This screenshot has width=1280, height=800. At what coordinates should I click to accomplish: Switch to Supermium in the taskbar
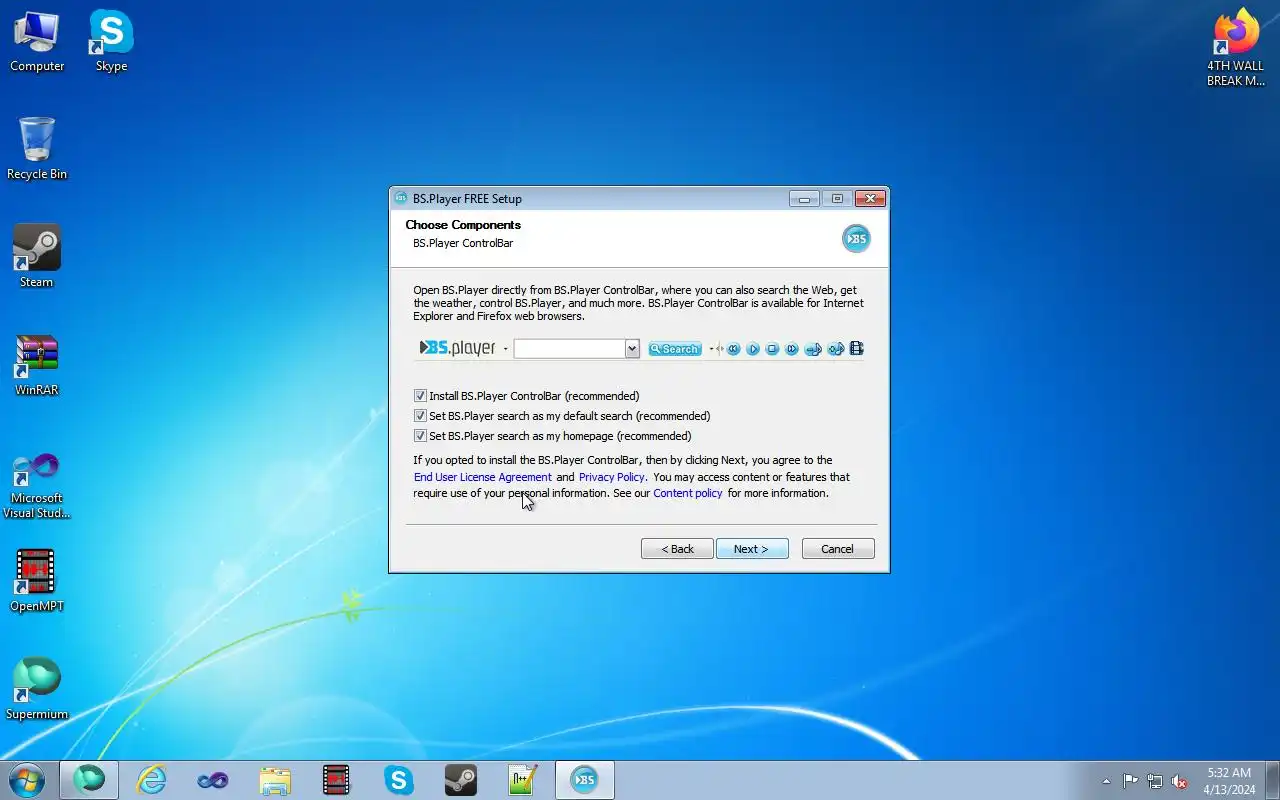[89, 780]
